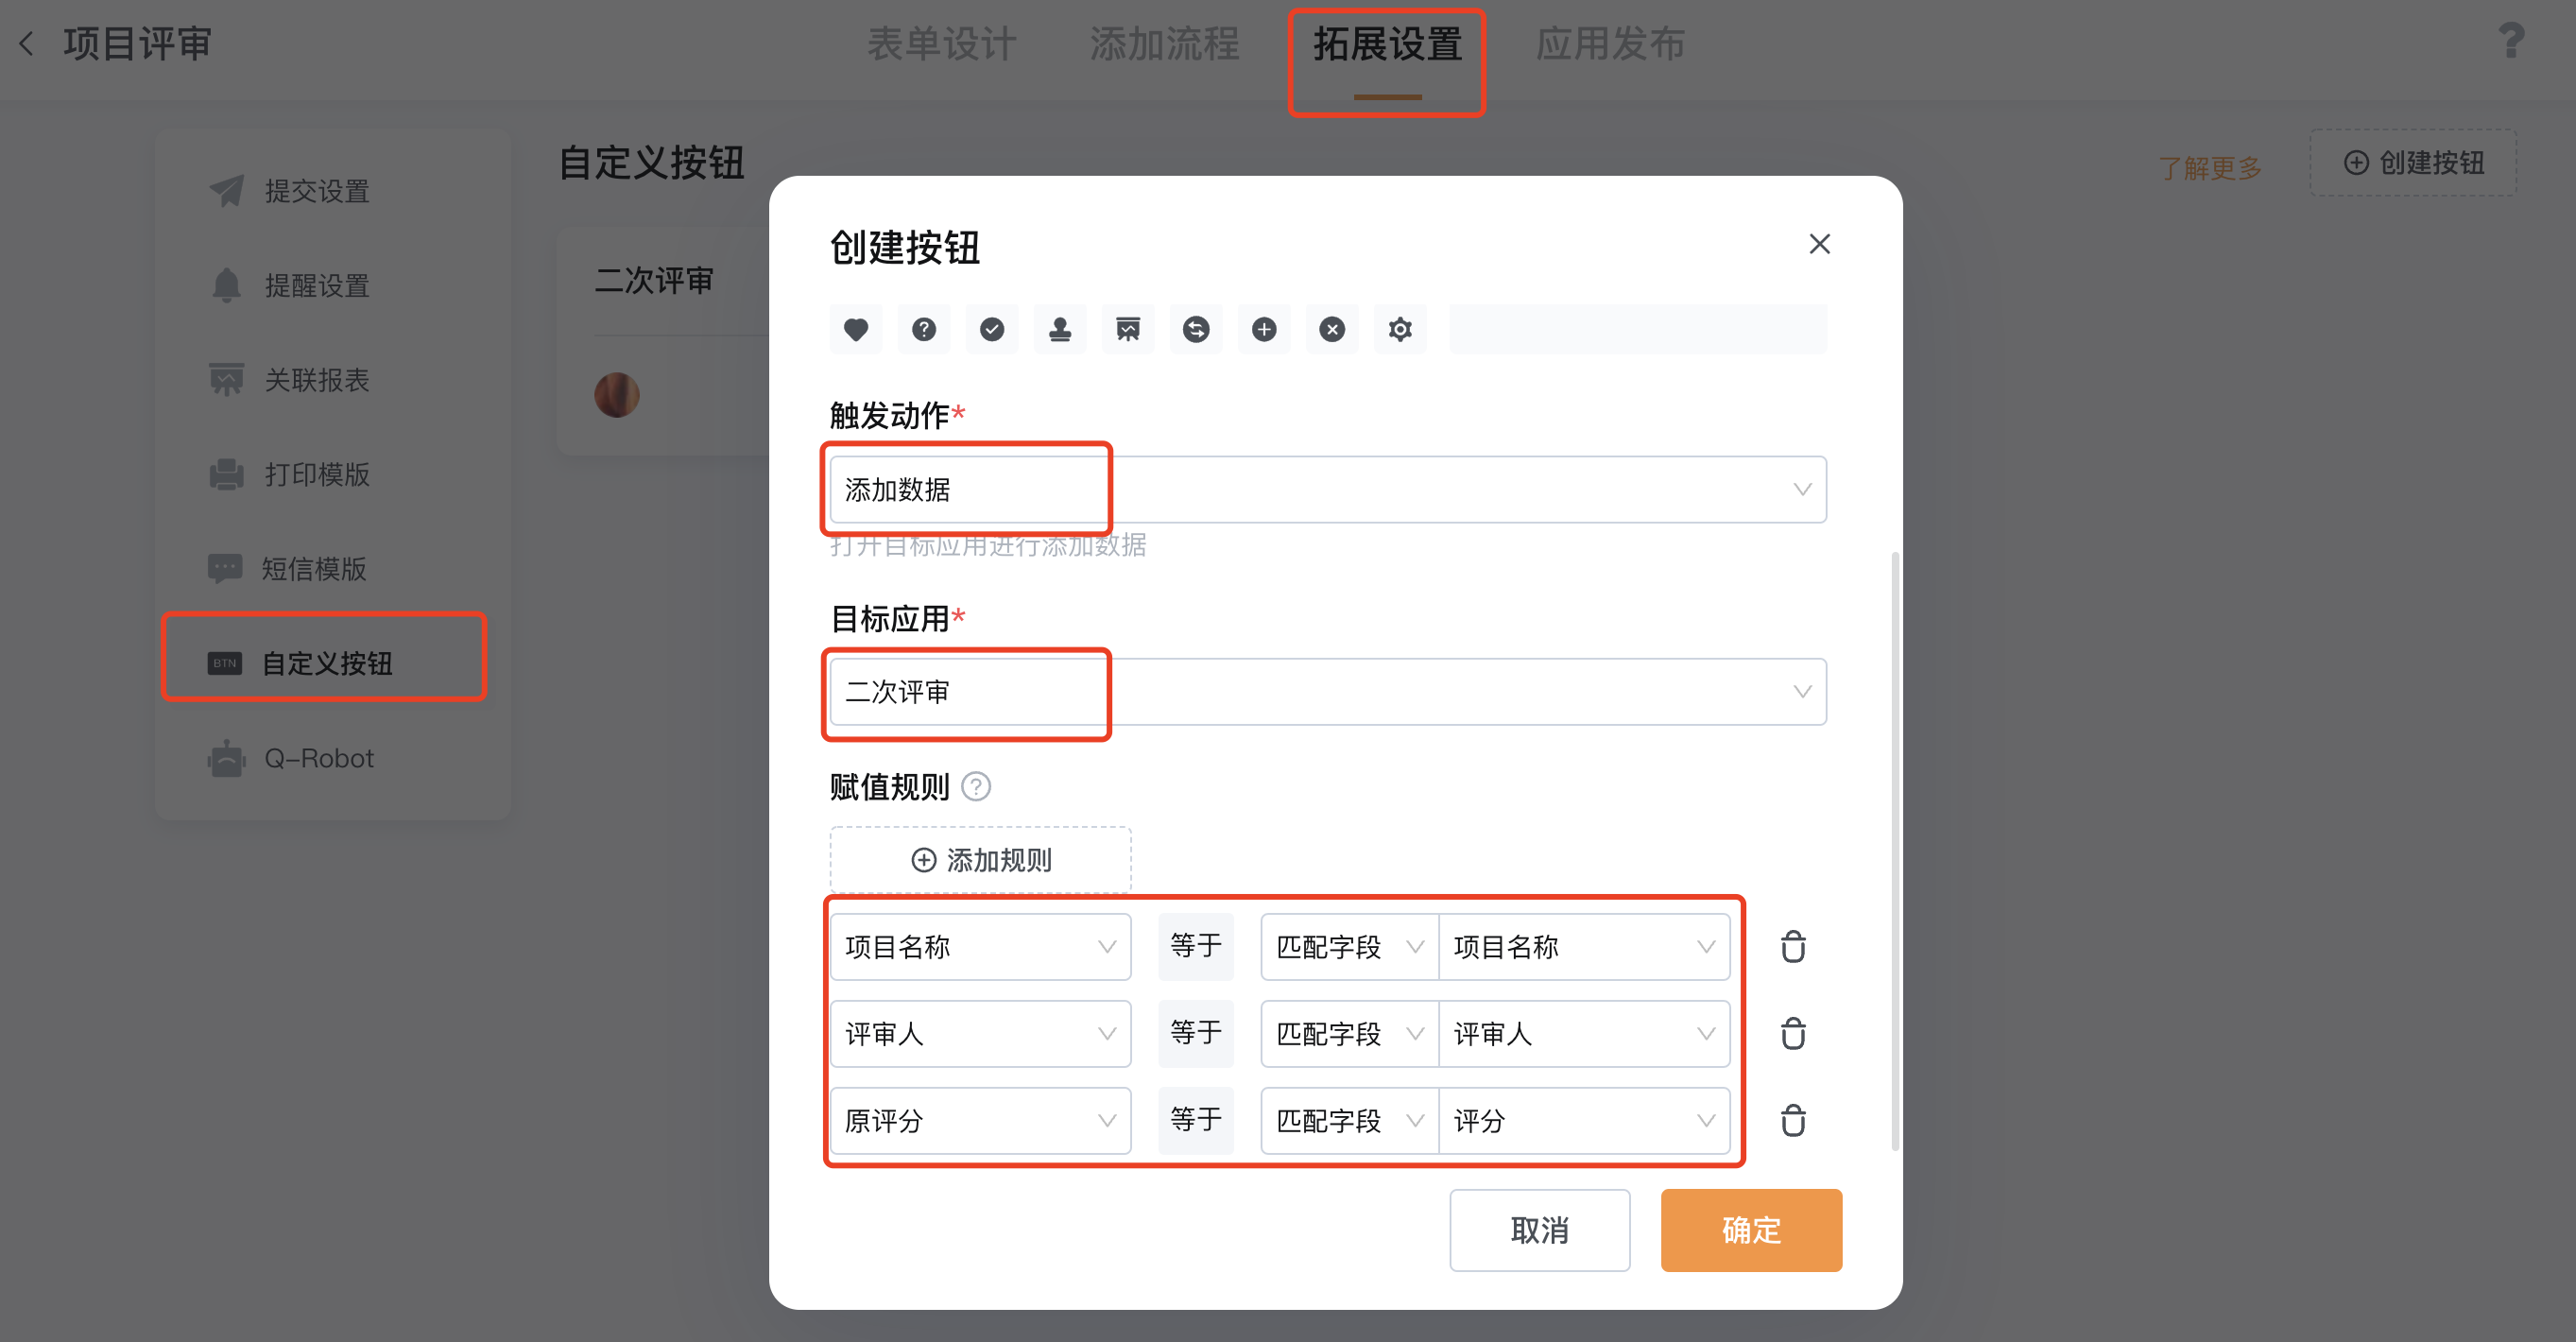Choose the stamp button icon
Image resolution: width=2576 pixels, height=1342 pixels.
[x=1060, y=329]
